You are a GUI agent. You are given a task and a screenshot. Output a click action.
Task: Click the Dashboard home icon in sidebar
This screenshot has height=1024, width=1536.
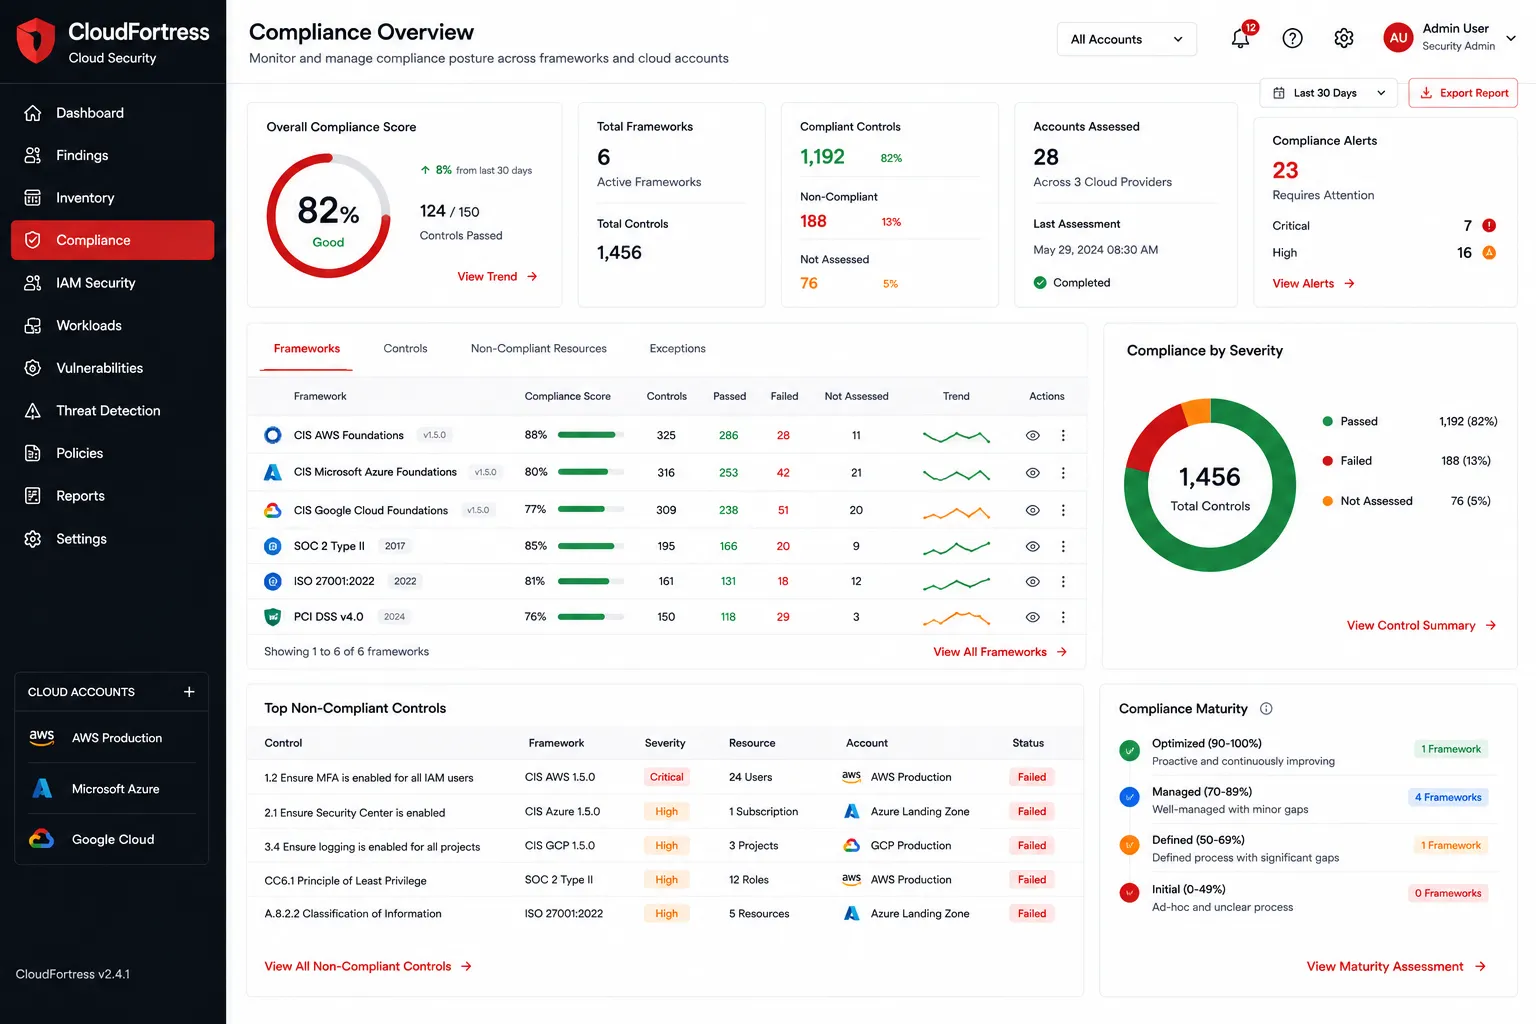33,113
